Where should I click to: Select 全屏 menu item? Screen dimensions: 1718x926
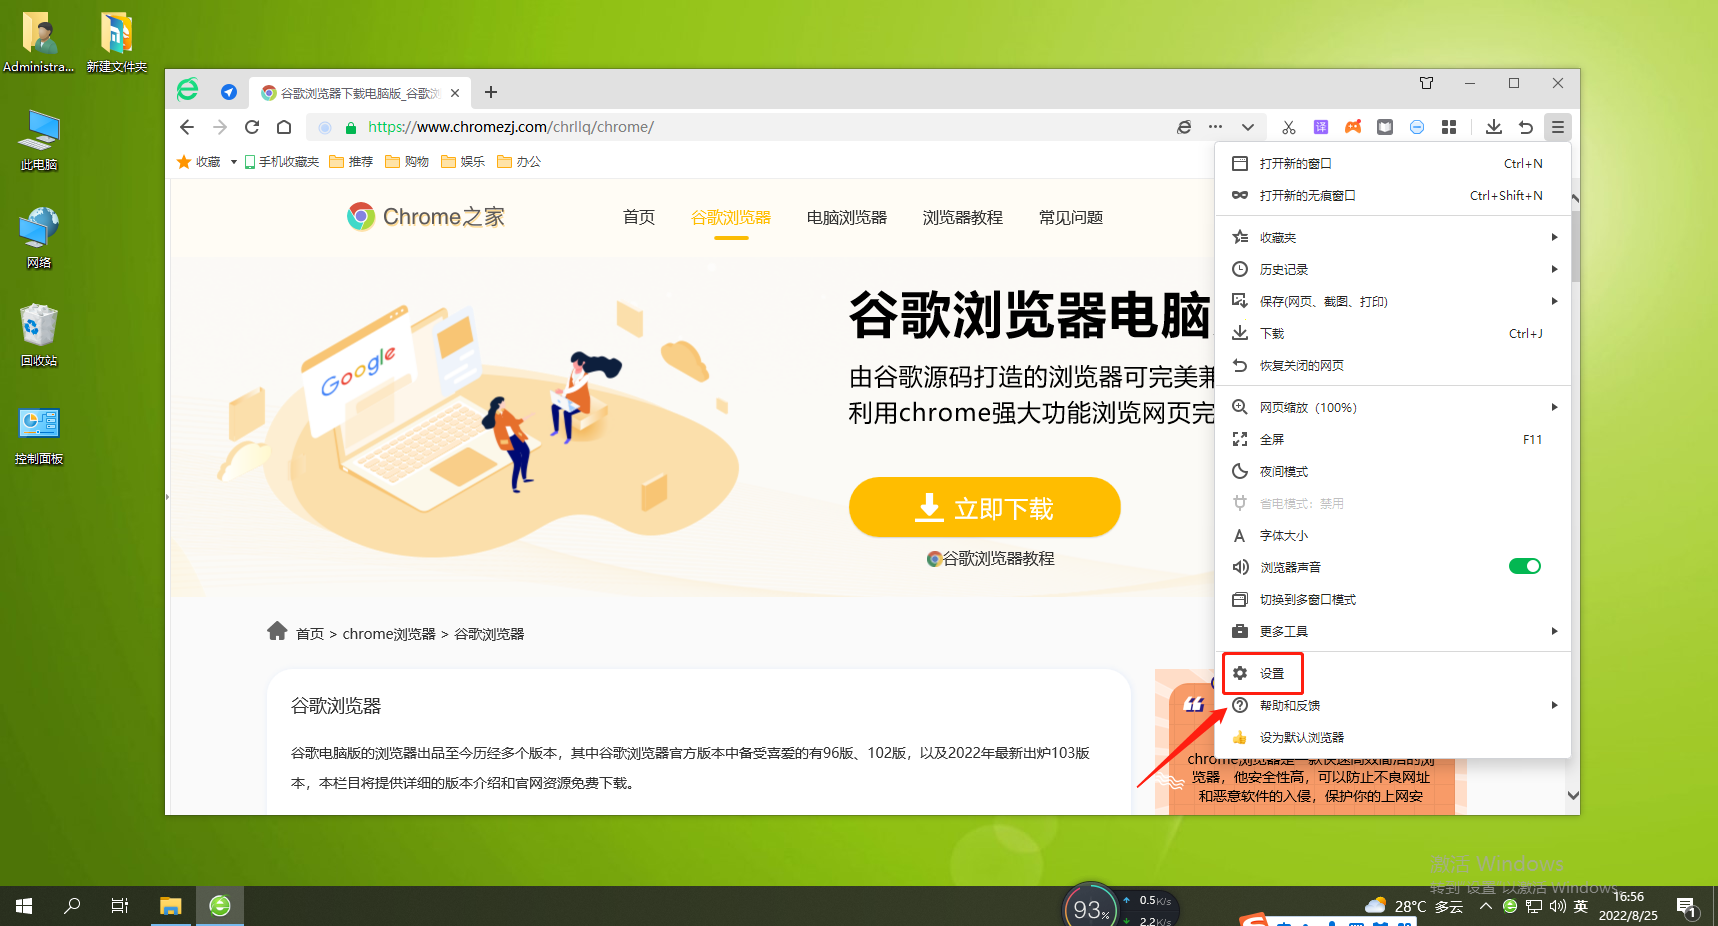(x=1393, y=439)
